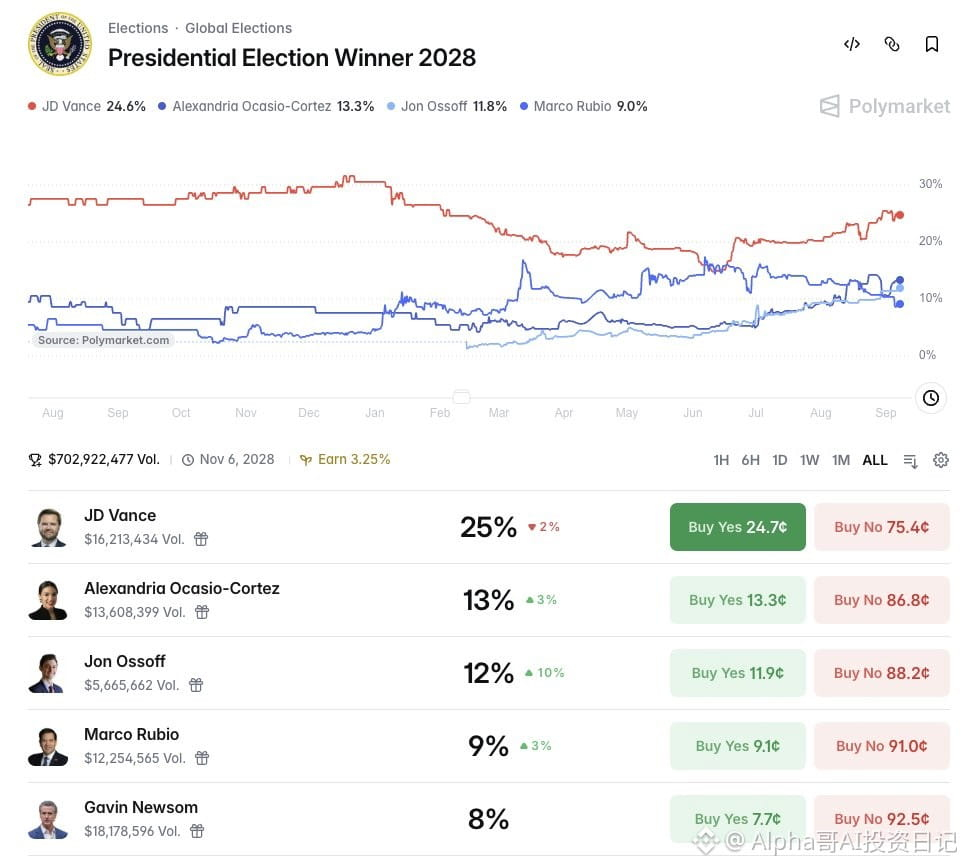Copy market link with chain icon
This screenshot has width=965, height=867.
pyautogui.click(x=892, y=44)
